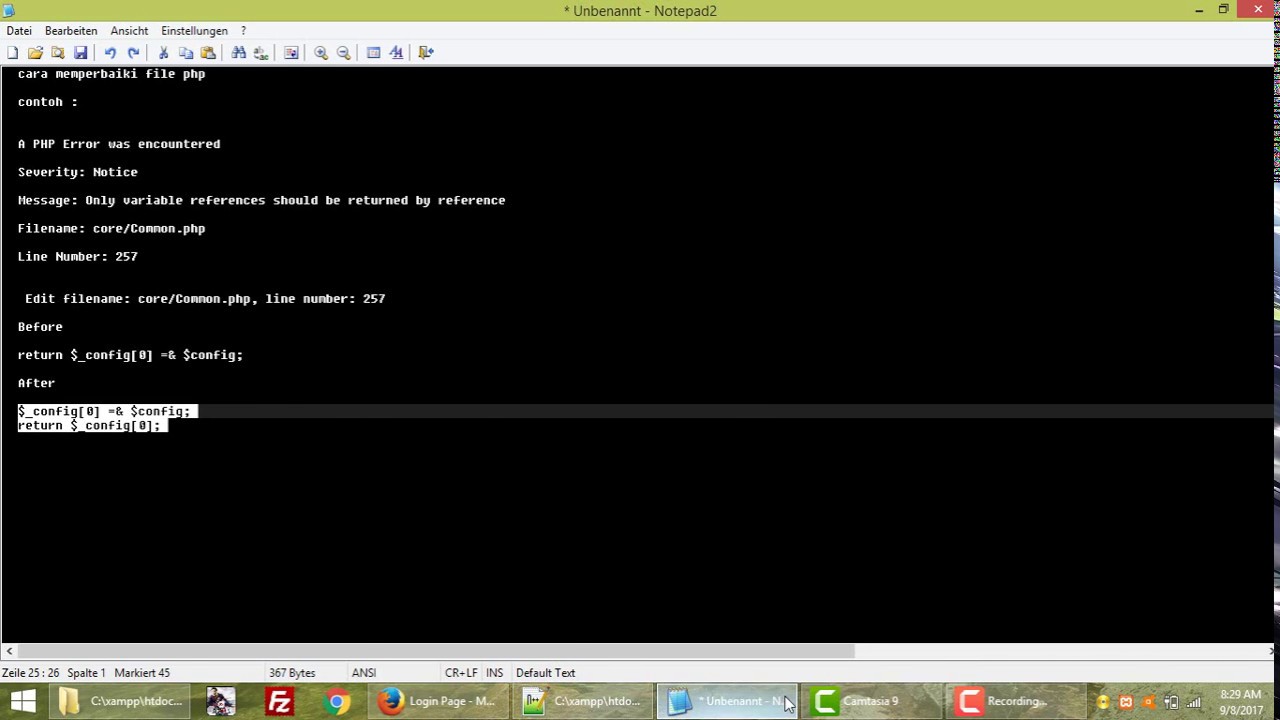Toggle INS insert mode in status bar
The height and width of the screenshot is (720, 1280).
pos(495,673)
